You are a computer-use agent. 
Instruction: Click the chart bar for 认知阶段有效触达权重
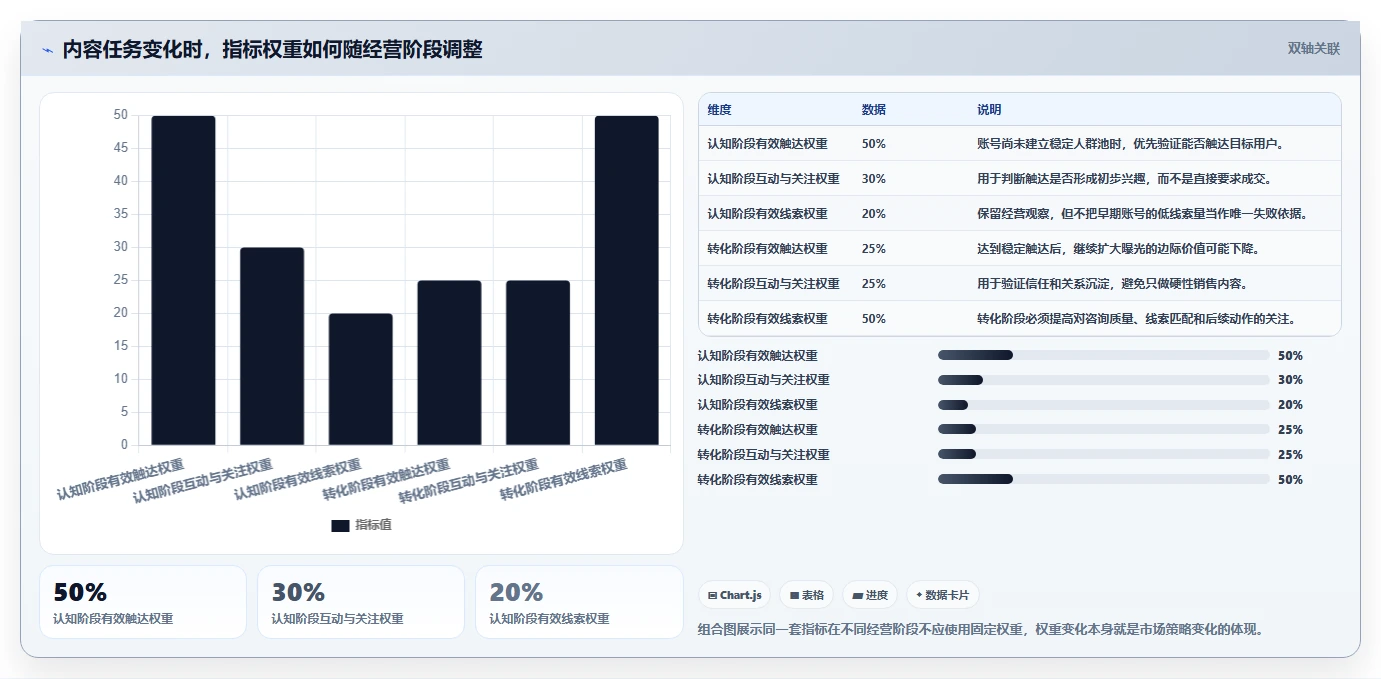click(183, 280)
